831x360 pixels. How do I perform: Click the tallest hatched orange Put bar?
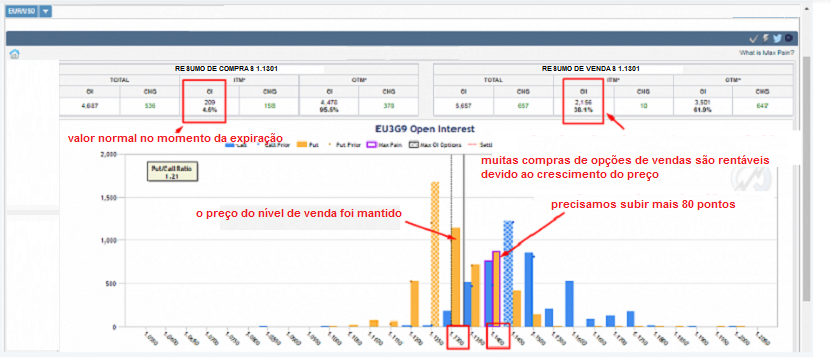(x=435, y=254)
